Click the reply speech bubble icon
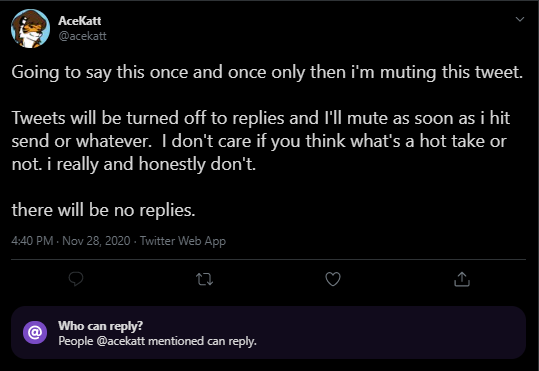Image resolution: width=539 pixels, height=371 pixels. 76,279
